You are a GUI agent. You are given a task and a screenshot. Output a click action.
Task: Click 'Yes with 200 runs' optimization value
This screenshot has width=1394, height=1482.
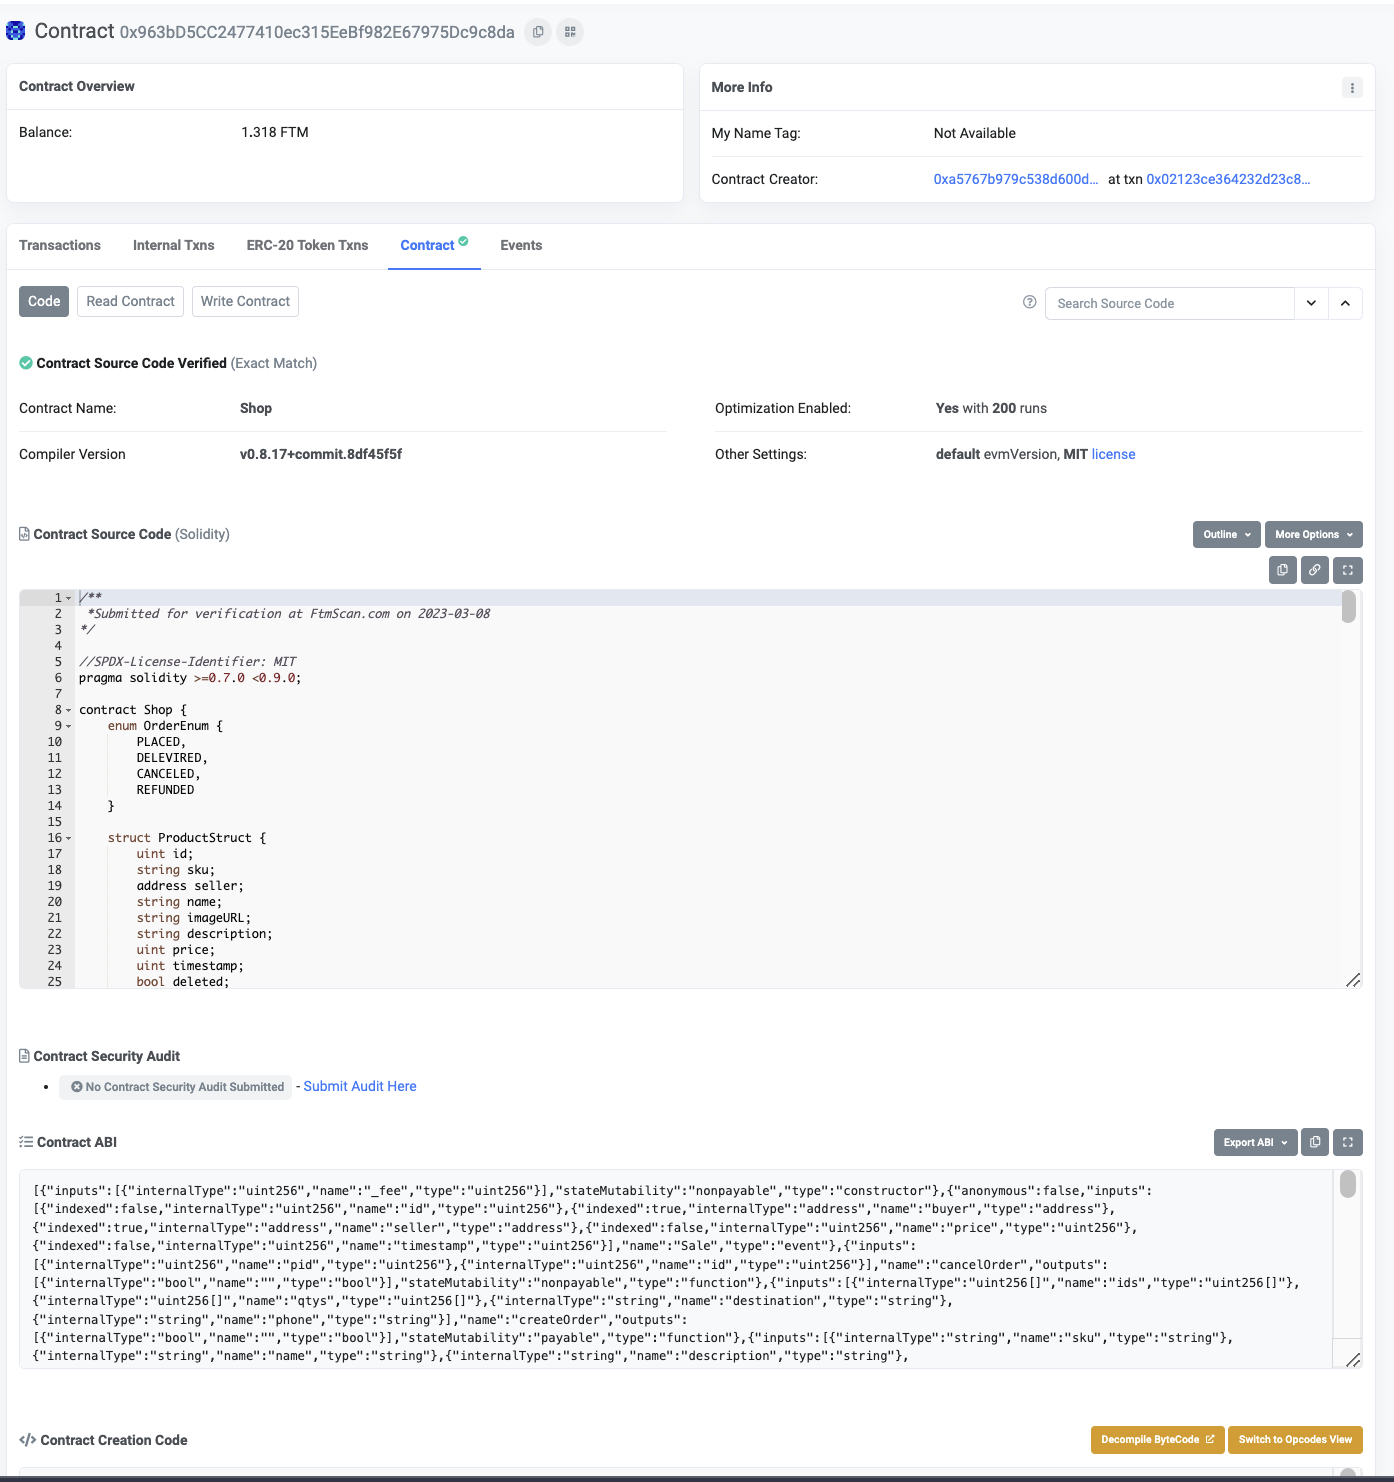point(991,408)
